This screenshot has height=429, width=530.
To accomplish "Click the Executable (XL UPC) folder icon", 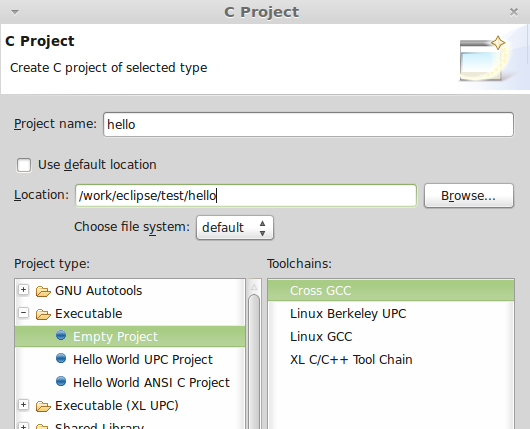I will 43,406.
